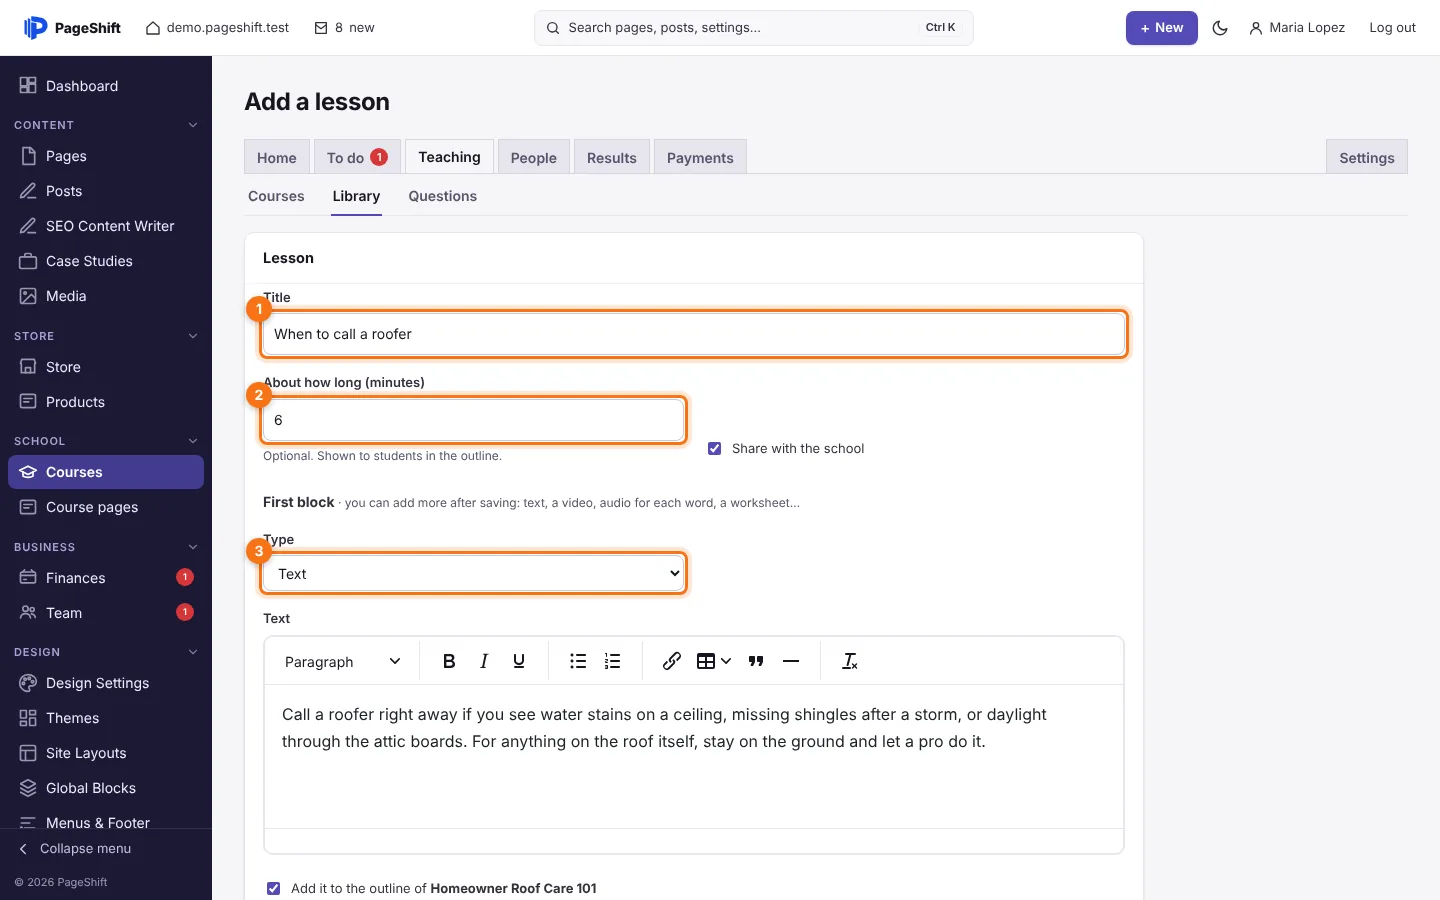This screenshot has height=900, width=1440.
Task: Toggle bold formatting in the editor
Action: [449, 661]
